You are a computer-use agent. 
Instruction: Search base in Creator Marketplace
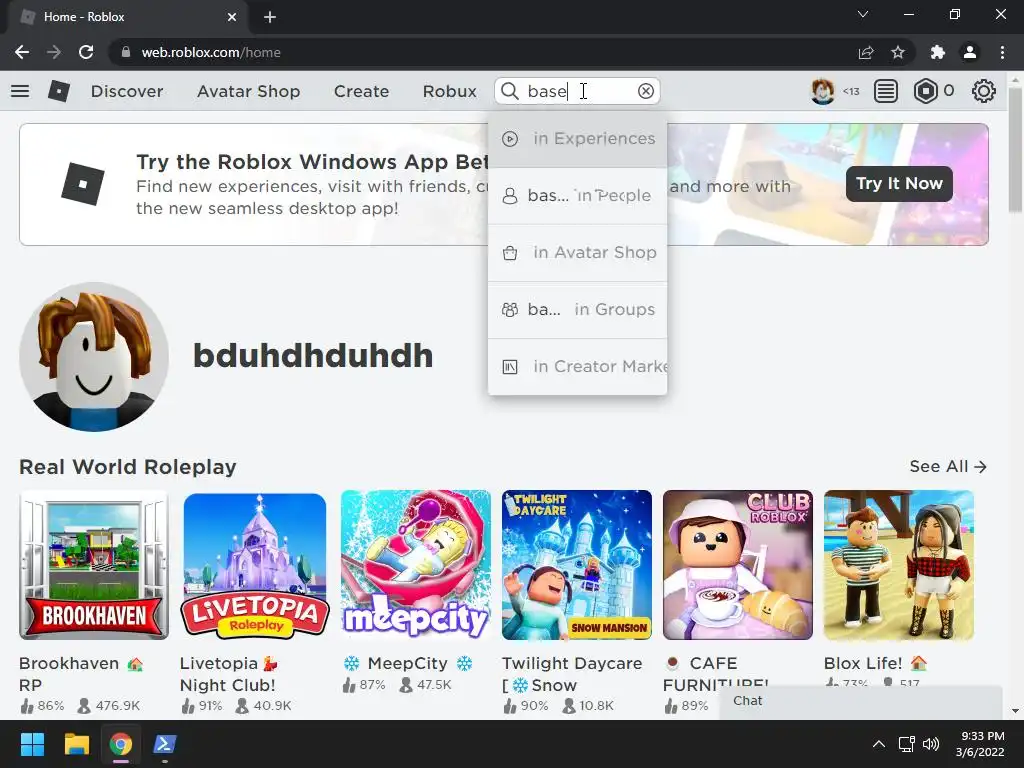coord(577,366)
